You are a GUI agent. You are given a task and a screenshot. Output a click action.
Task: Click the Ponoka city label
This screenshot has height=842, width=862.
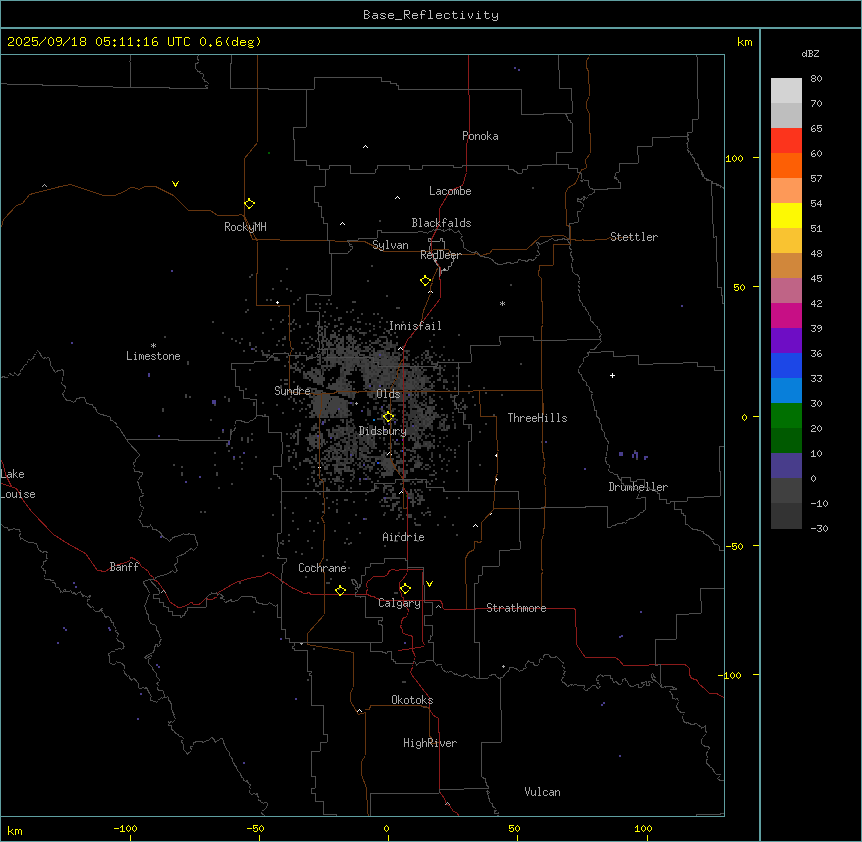[480, 136]
